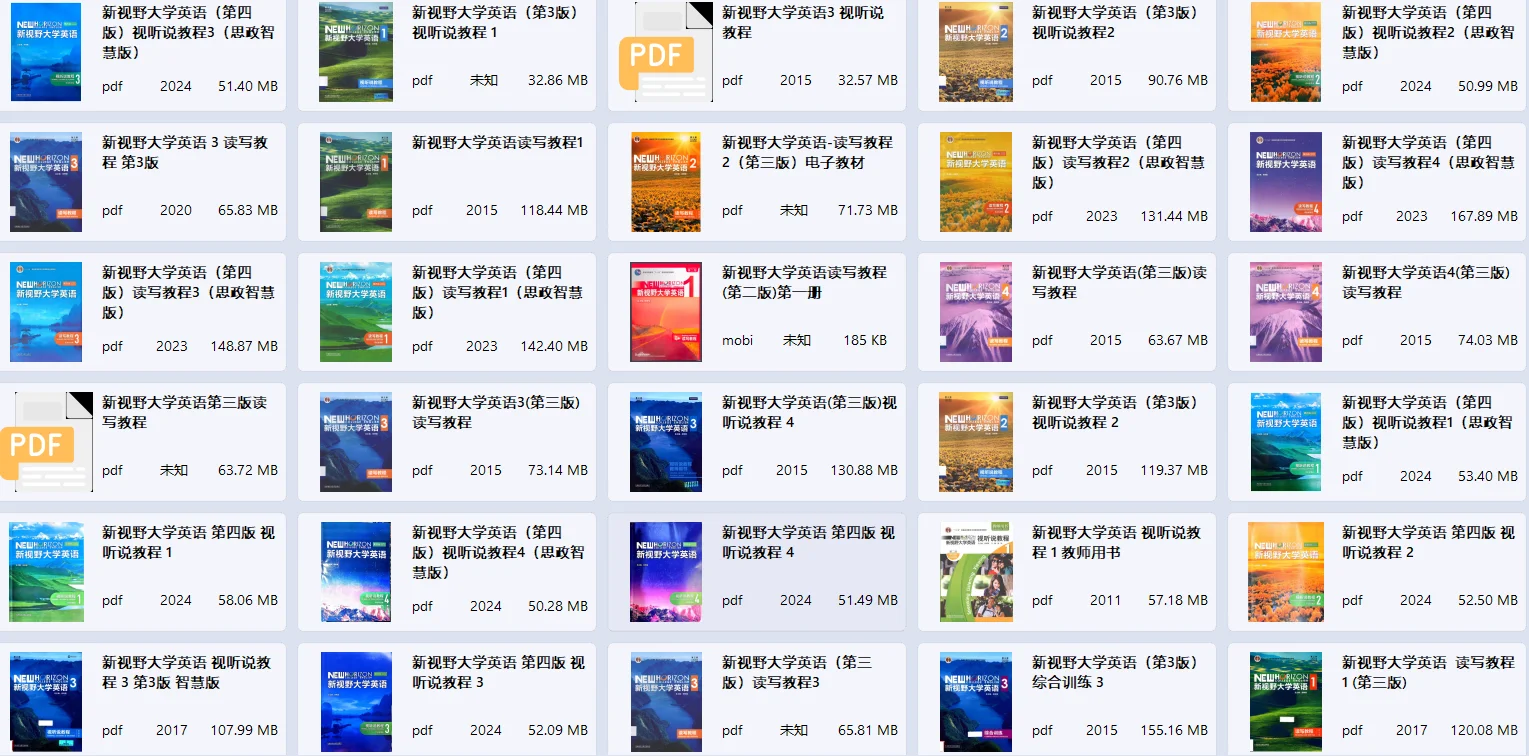Open title 新视野大学英语（第四版）读写教程1（思政智慧版）
Viewport: 1529px width, 756px height.
pos(498,292)
